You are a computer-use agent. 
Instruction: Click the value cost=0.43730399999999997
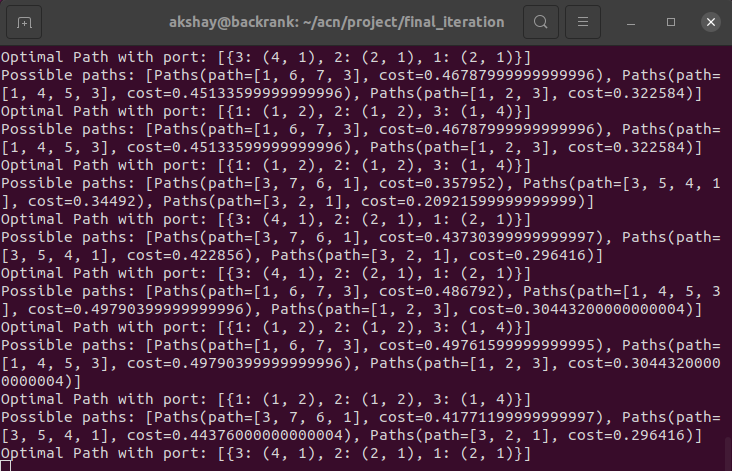pyautogui.click(x=487, y=237)
